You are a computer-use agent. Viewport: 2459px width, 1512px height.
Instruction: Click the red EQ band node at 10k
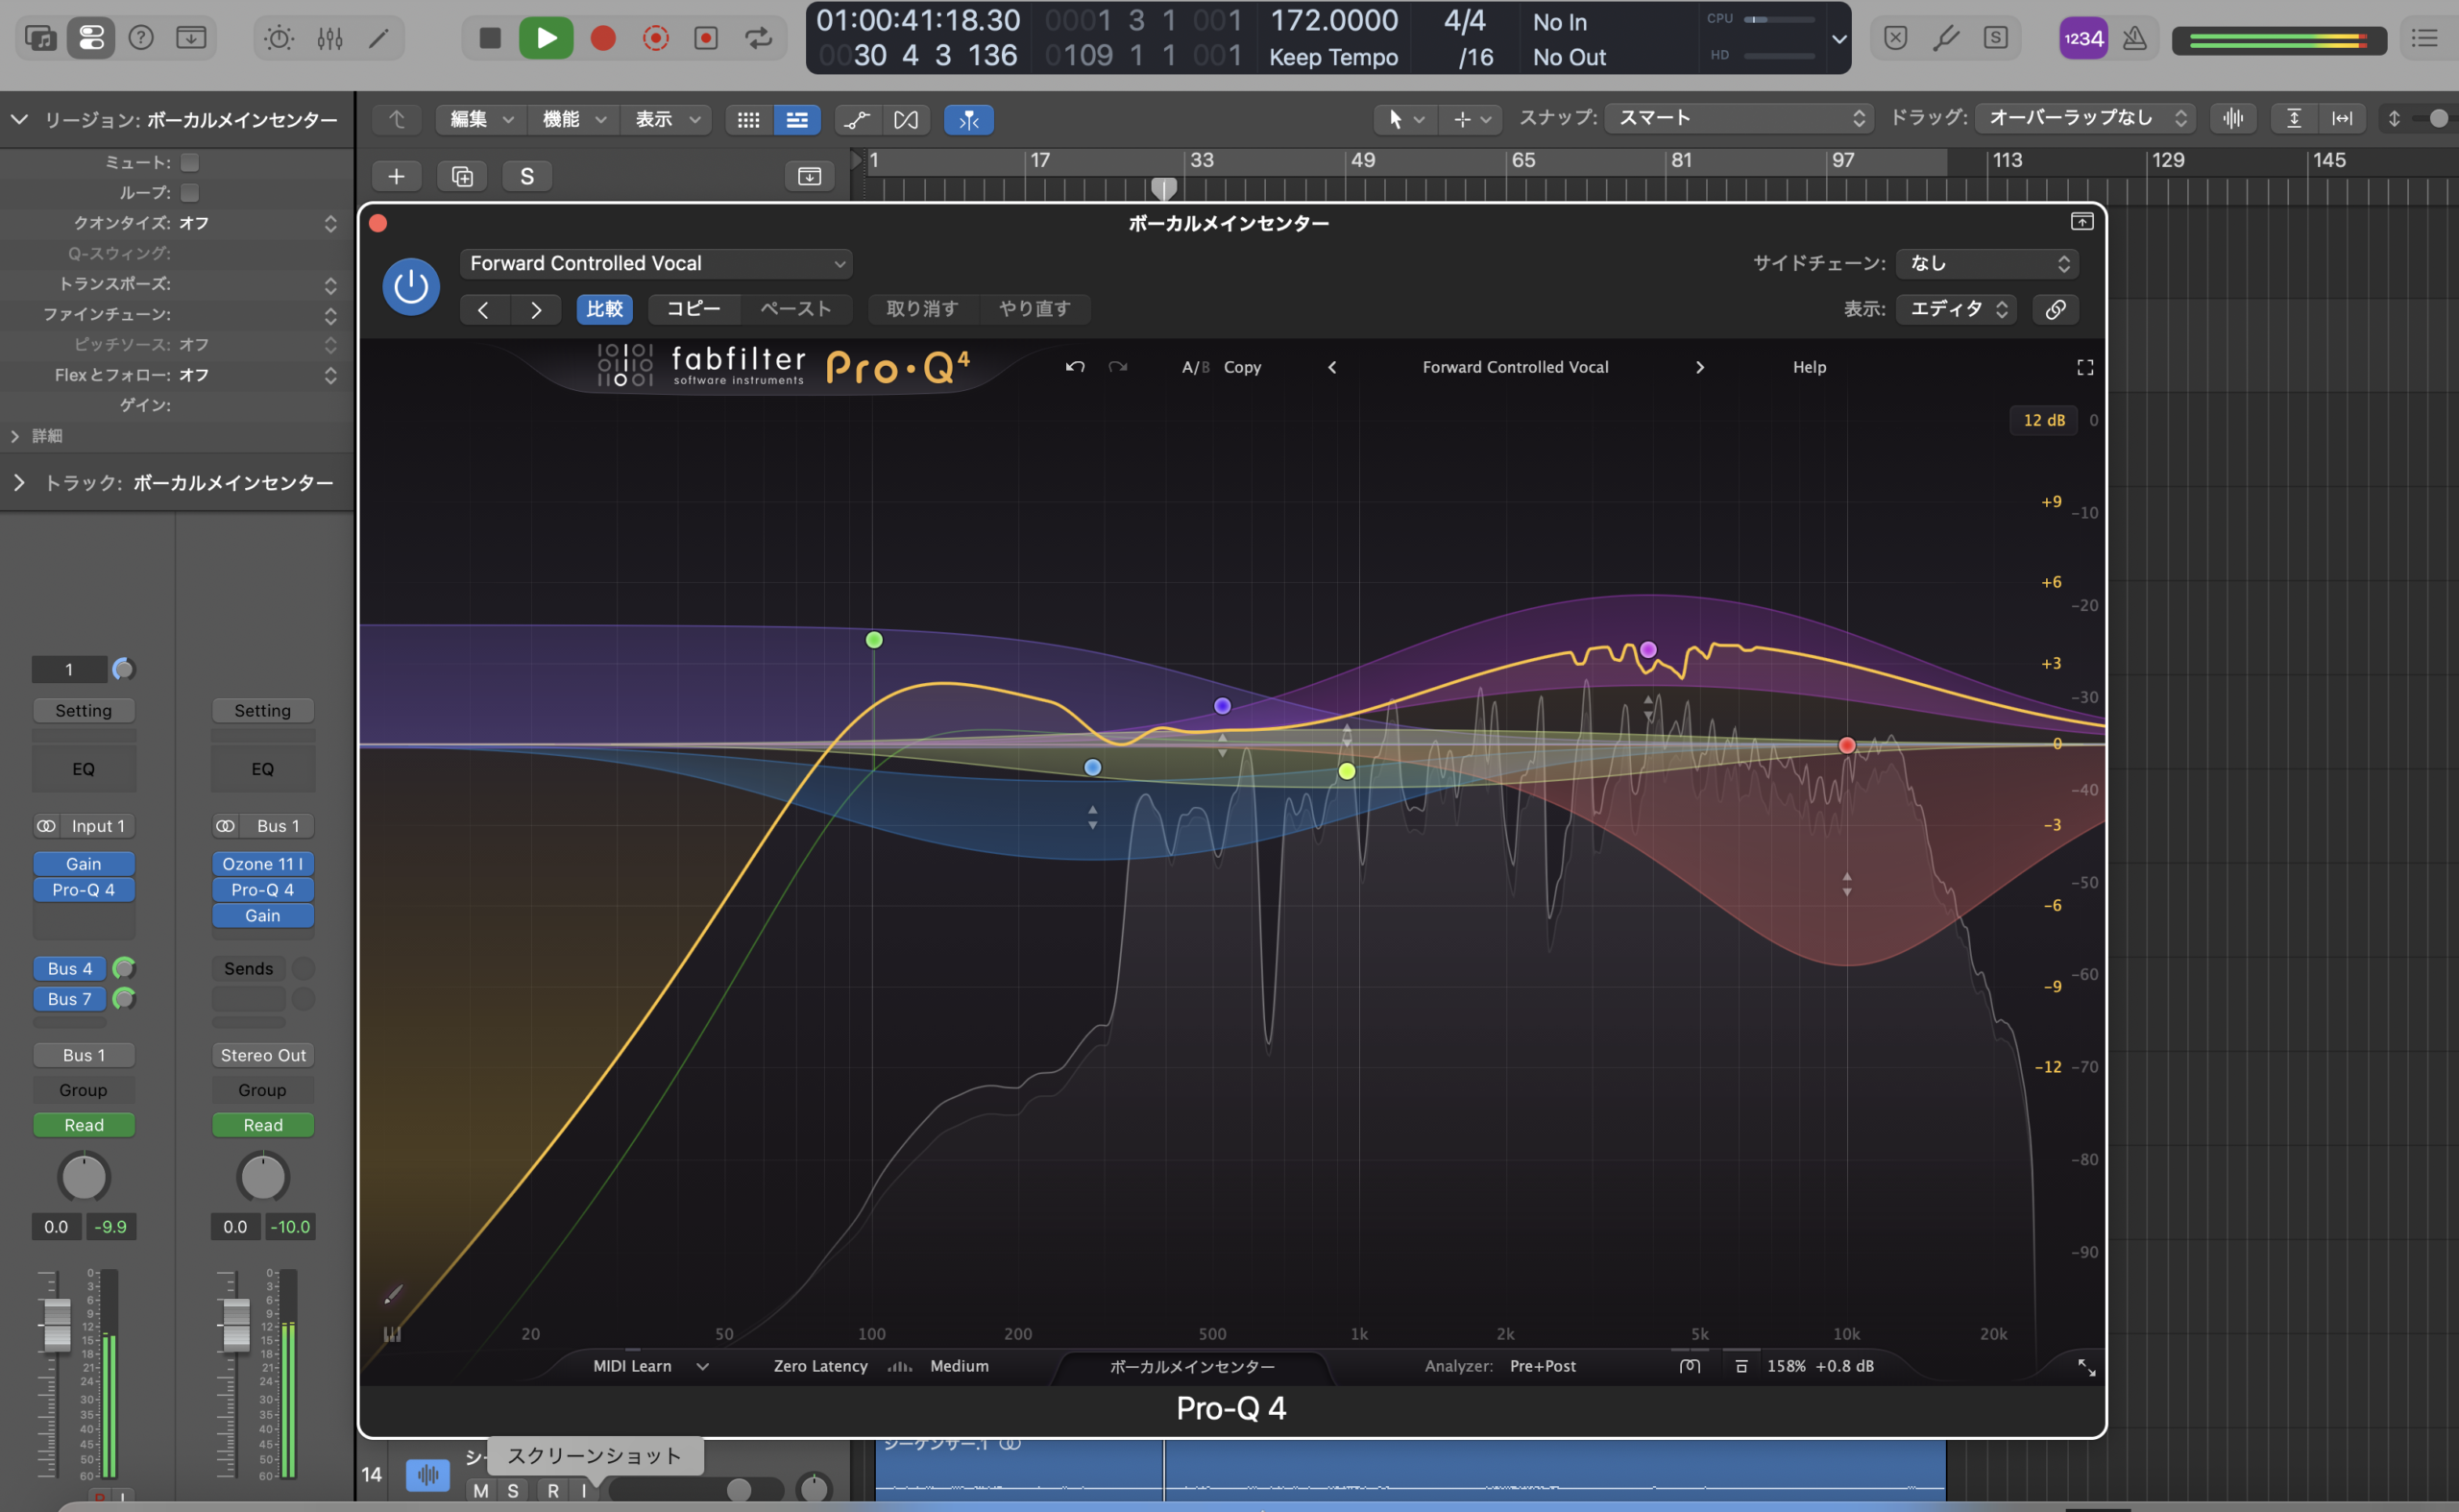(x=1847, y=745)
